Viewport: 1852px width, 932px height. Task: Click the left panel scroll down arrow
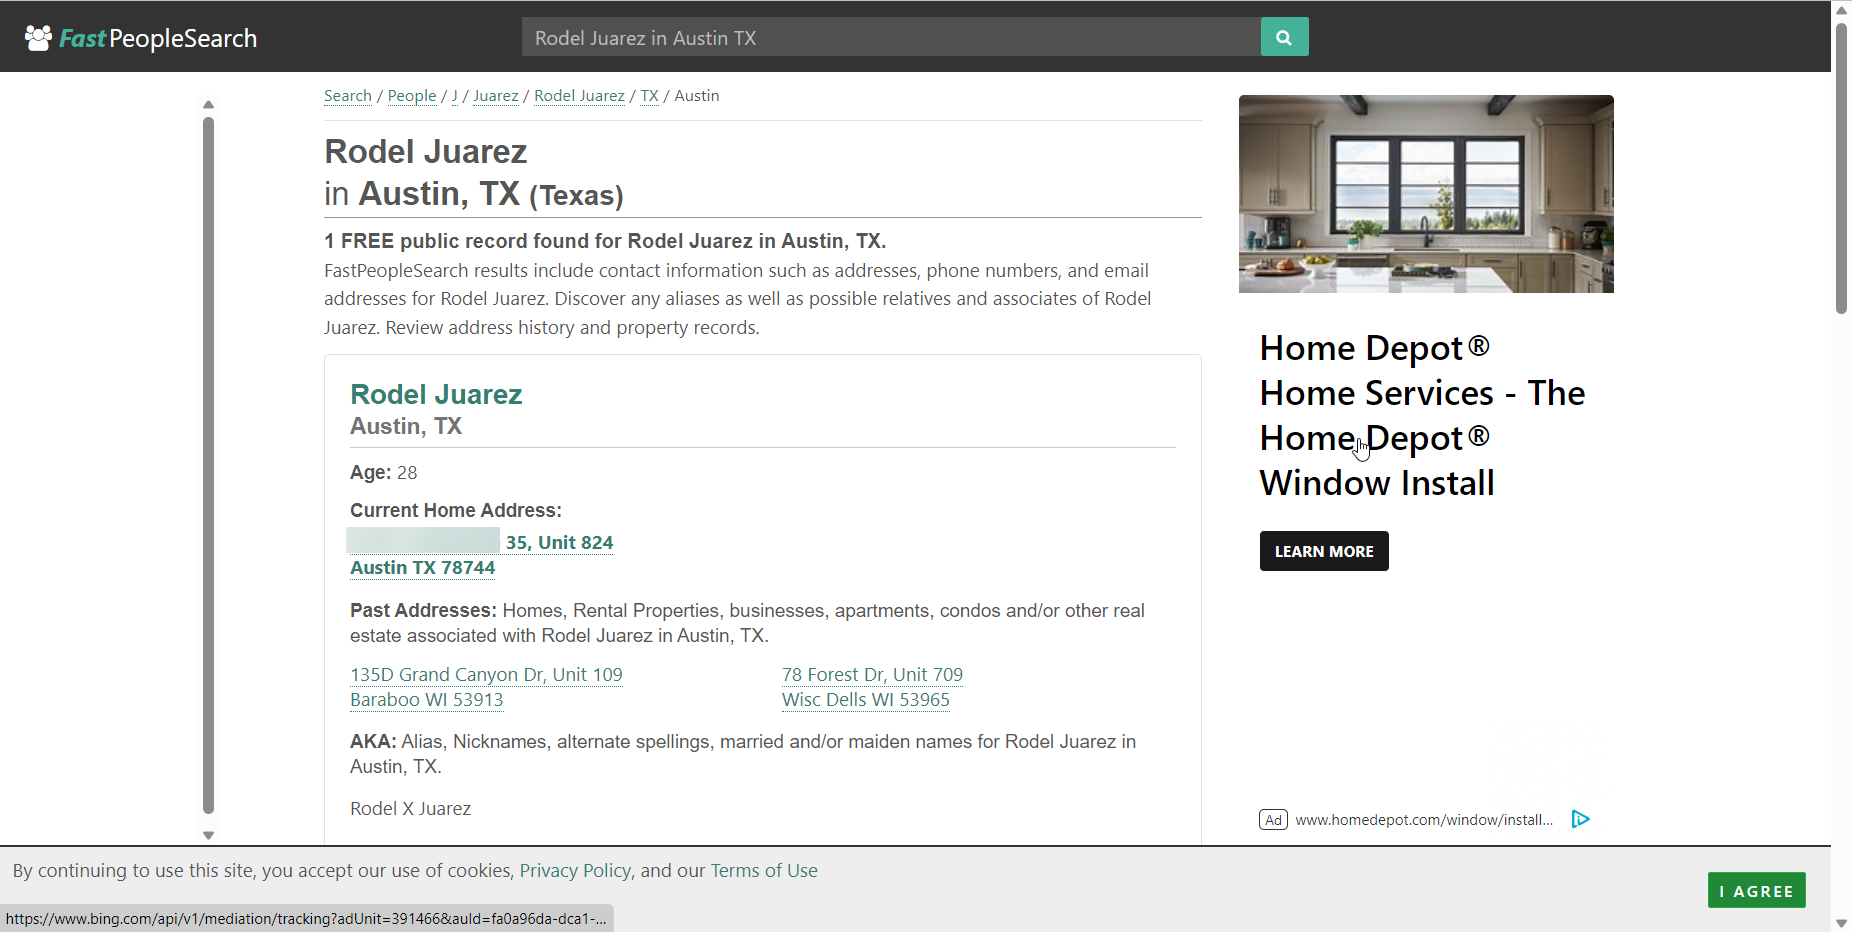(x=208, y=835)
